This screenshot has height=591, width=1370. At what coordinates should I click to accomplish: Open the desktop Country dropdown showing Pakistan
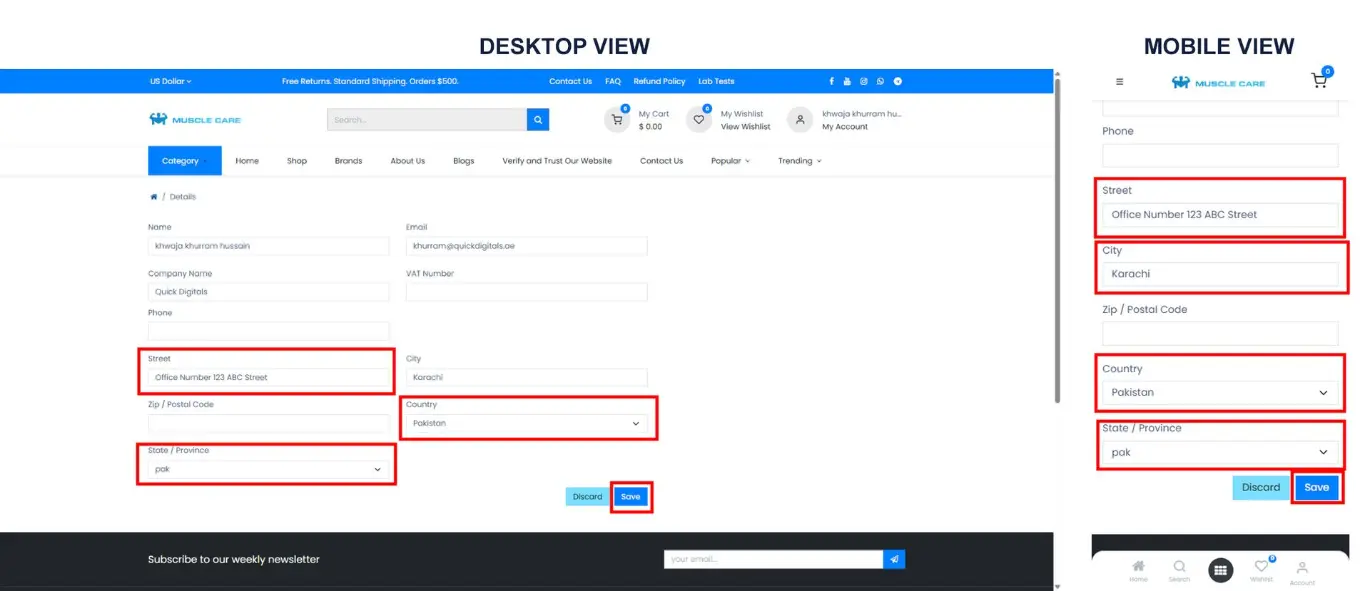526,423
